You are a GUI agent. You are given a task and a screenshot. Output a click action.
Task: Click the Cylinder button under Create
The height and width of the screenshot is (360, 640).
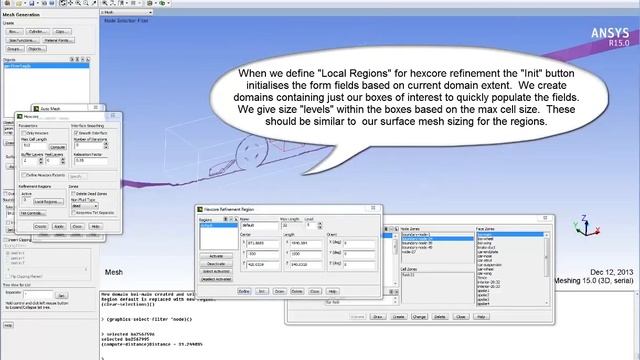[38, 31]
